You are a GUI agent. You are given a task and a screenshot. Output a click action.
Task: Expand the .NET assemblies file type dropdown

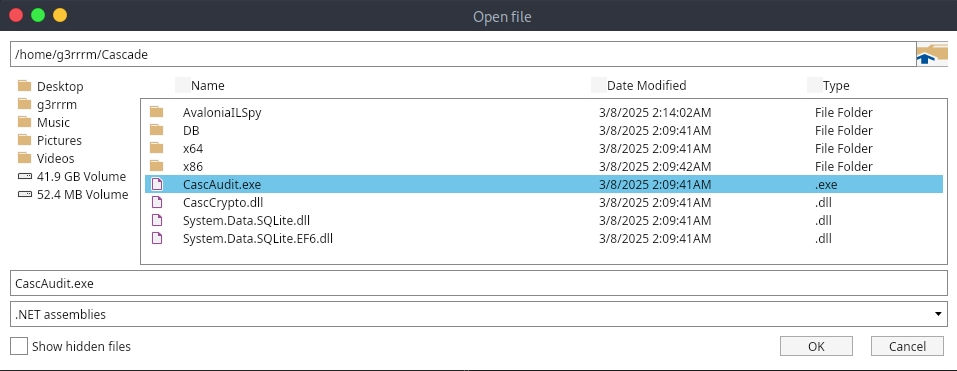click(478, 314)
